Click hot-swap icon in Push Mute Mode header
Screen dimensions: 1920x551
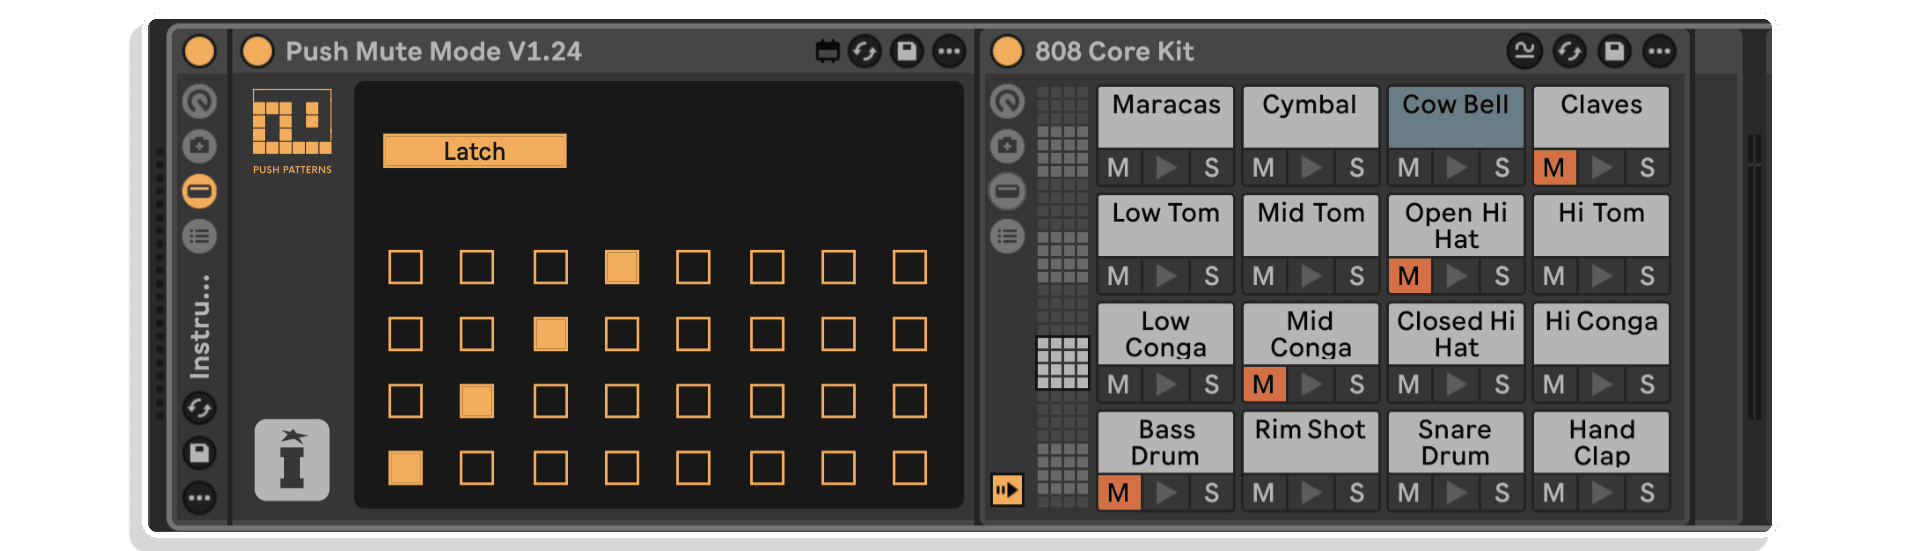865,51
